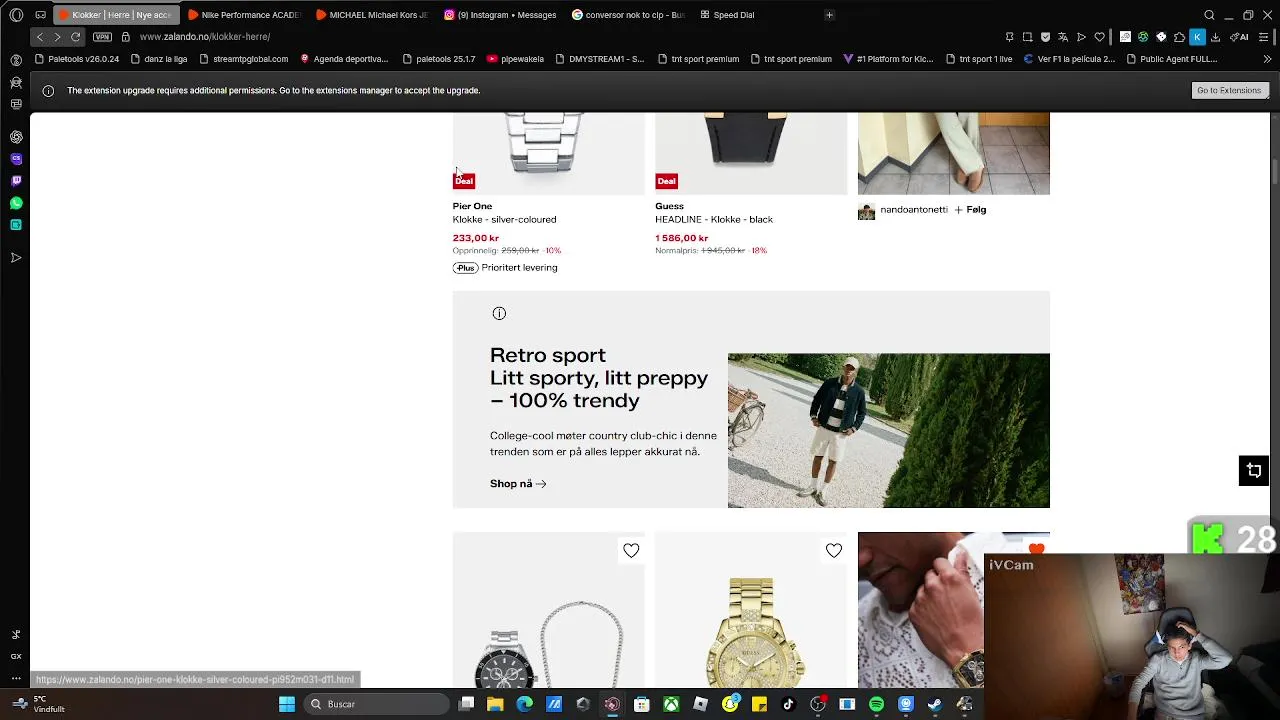
Task: Go forward with the forward arrow
Action: (57, 37)
